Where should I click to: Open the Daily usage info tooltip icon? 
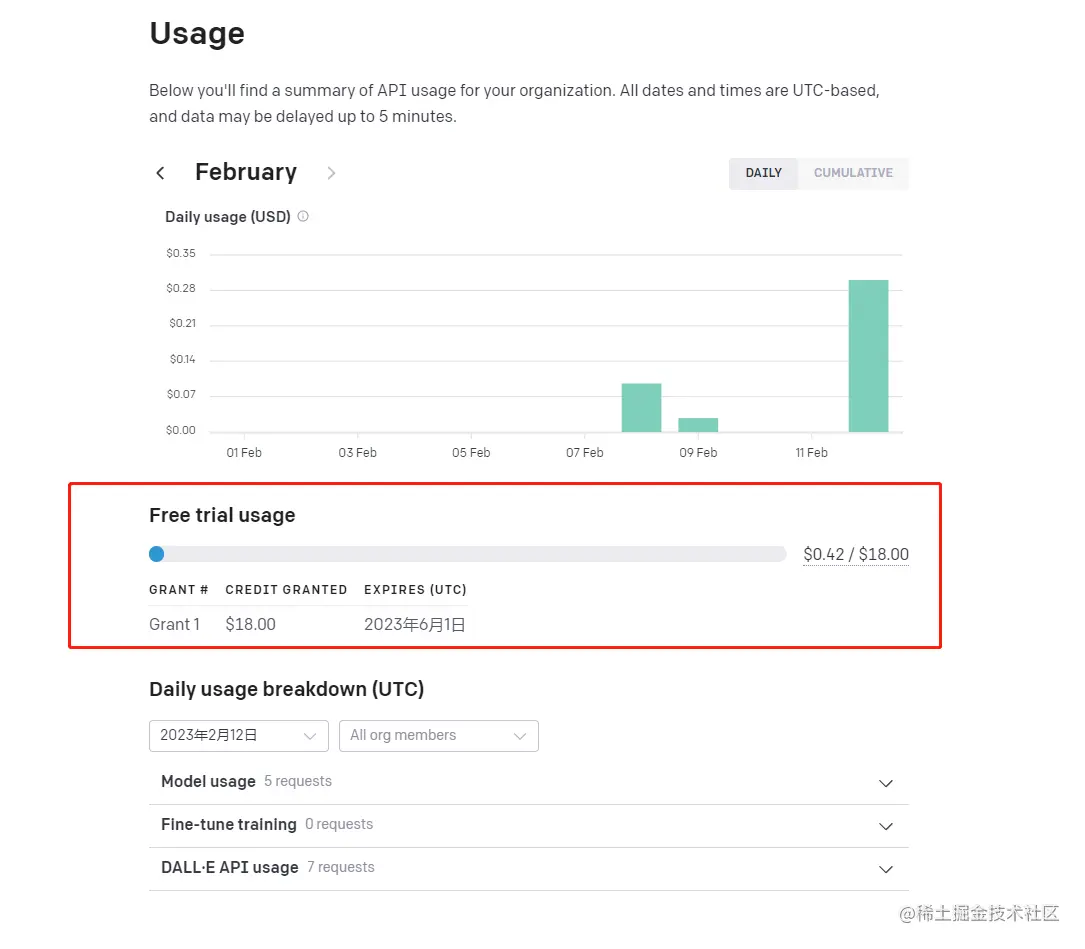[302, 216]
